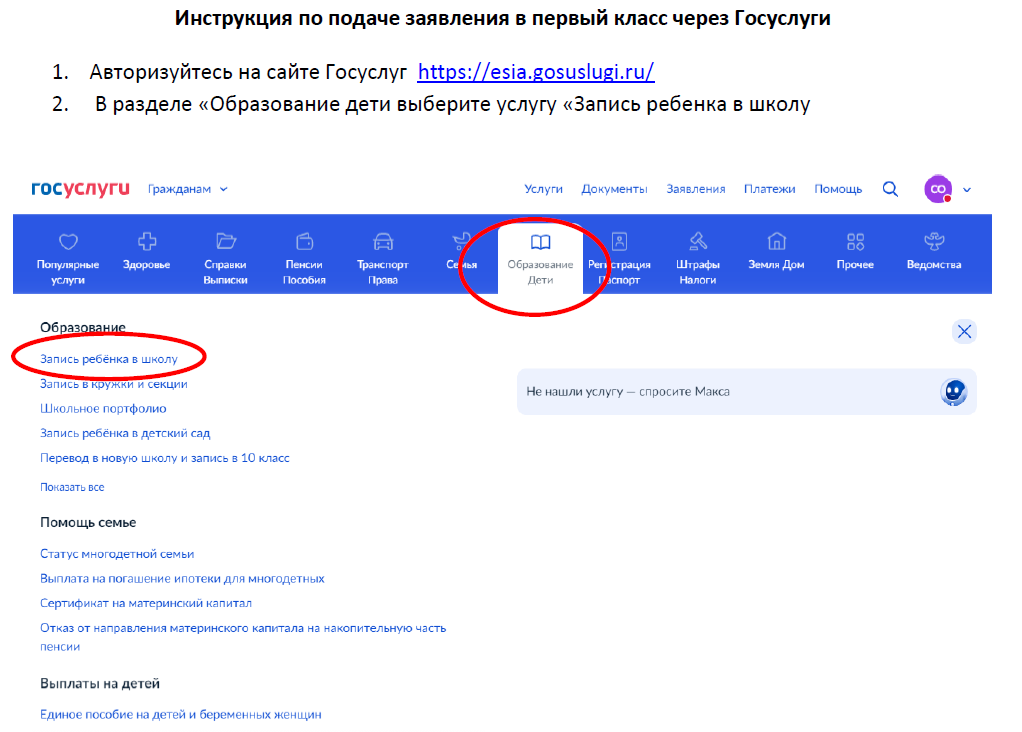Open the Ведомства eagle emblem icon
Image resolution: width=1022 pixels, height=732 pixels.
(934, 242)
